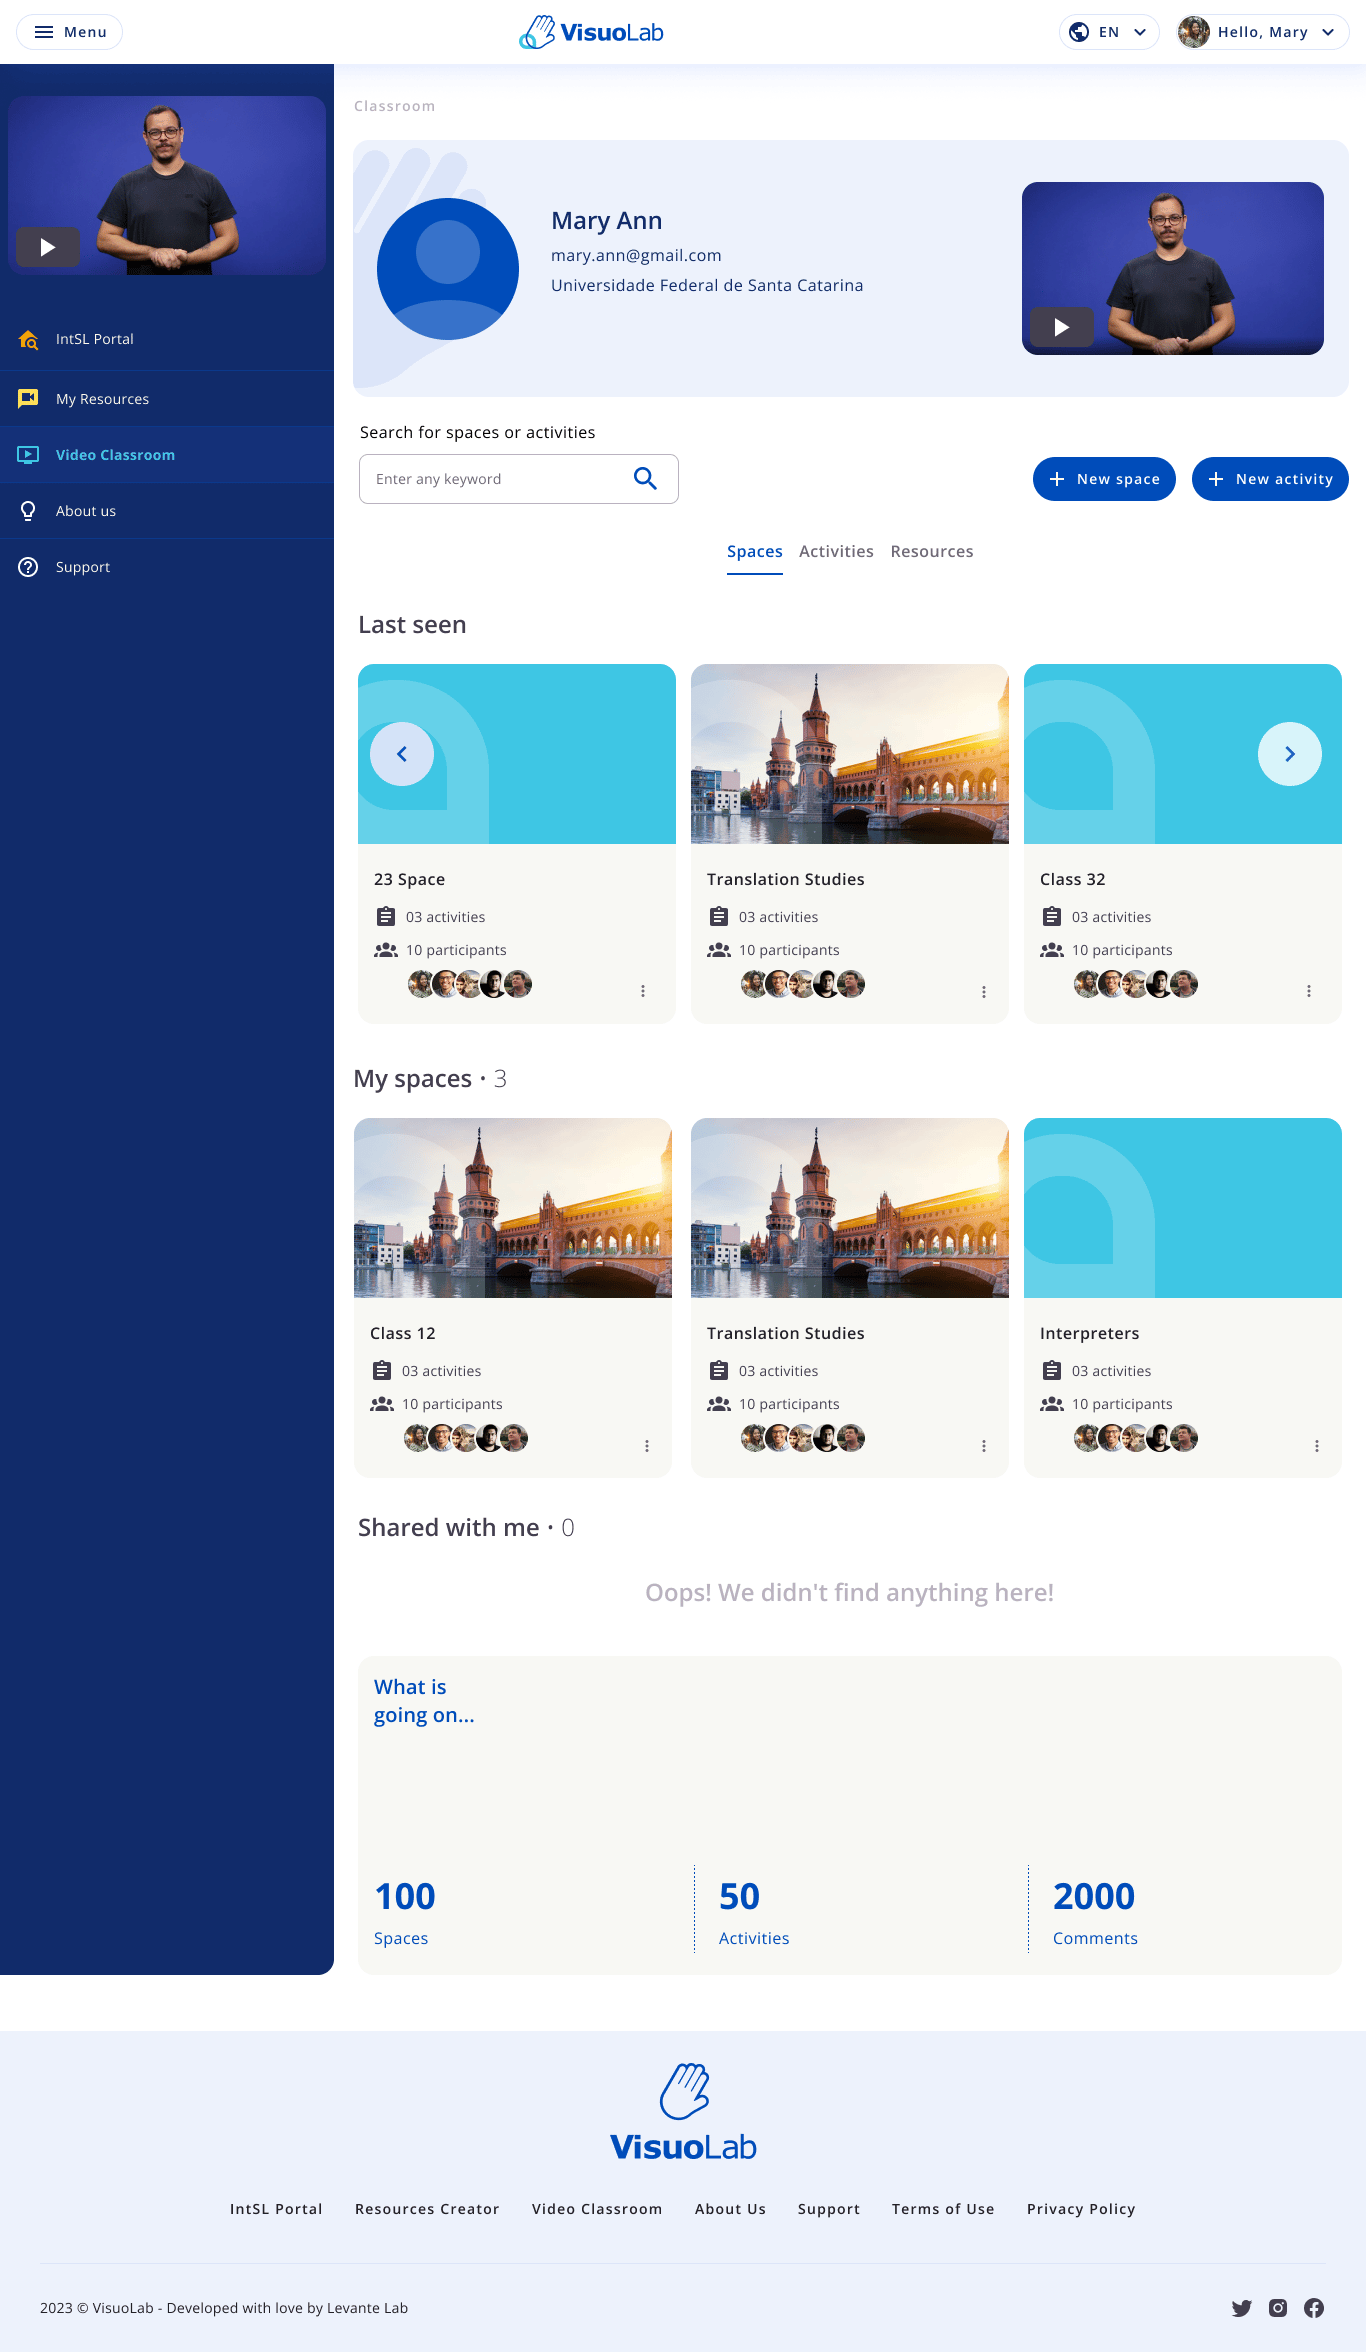Open options menu for Class 32 card
Image resolution: width=1366 pixels, height=2352 pixels.
tap(1309, 991)
